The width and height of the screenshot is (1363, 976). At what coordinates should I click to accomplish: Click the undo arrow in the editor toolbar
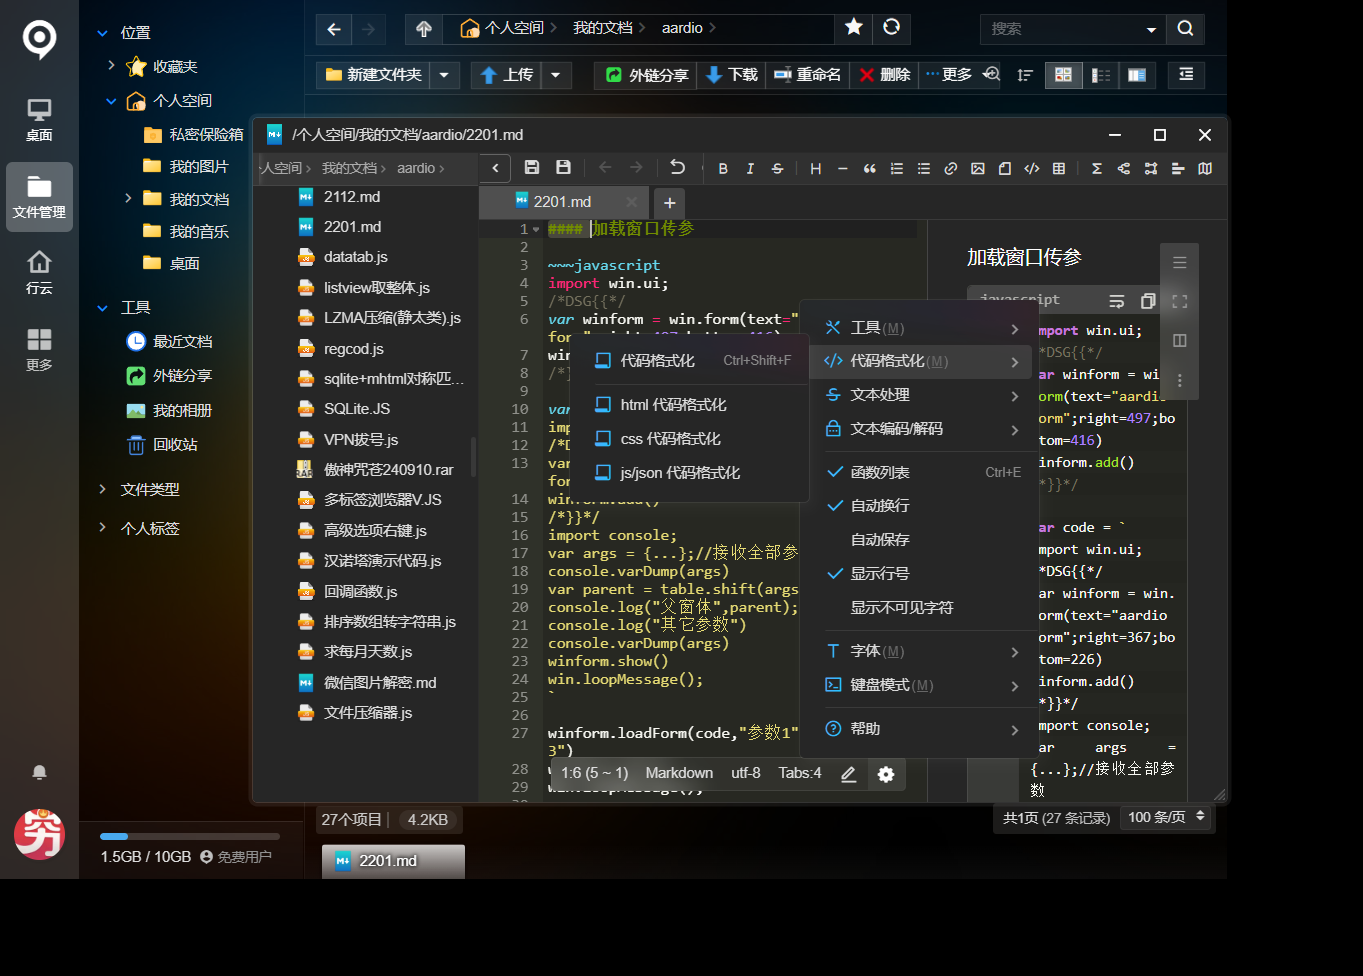click(x=678, y=168)
